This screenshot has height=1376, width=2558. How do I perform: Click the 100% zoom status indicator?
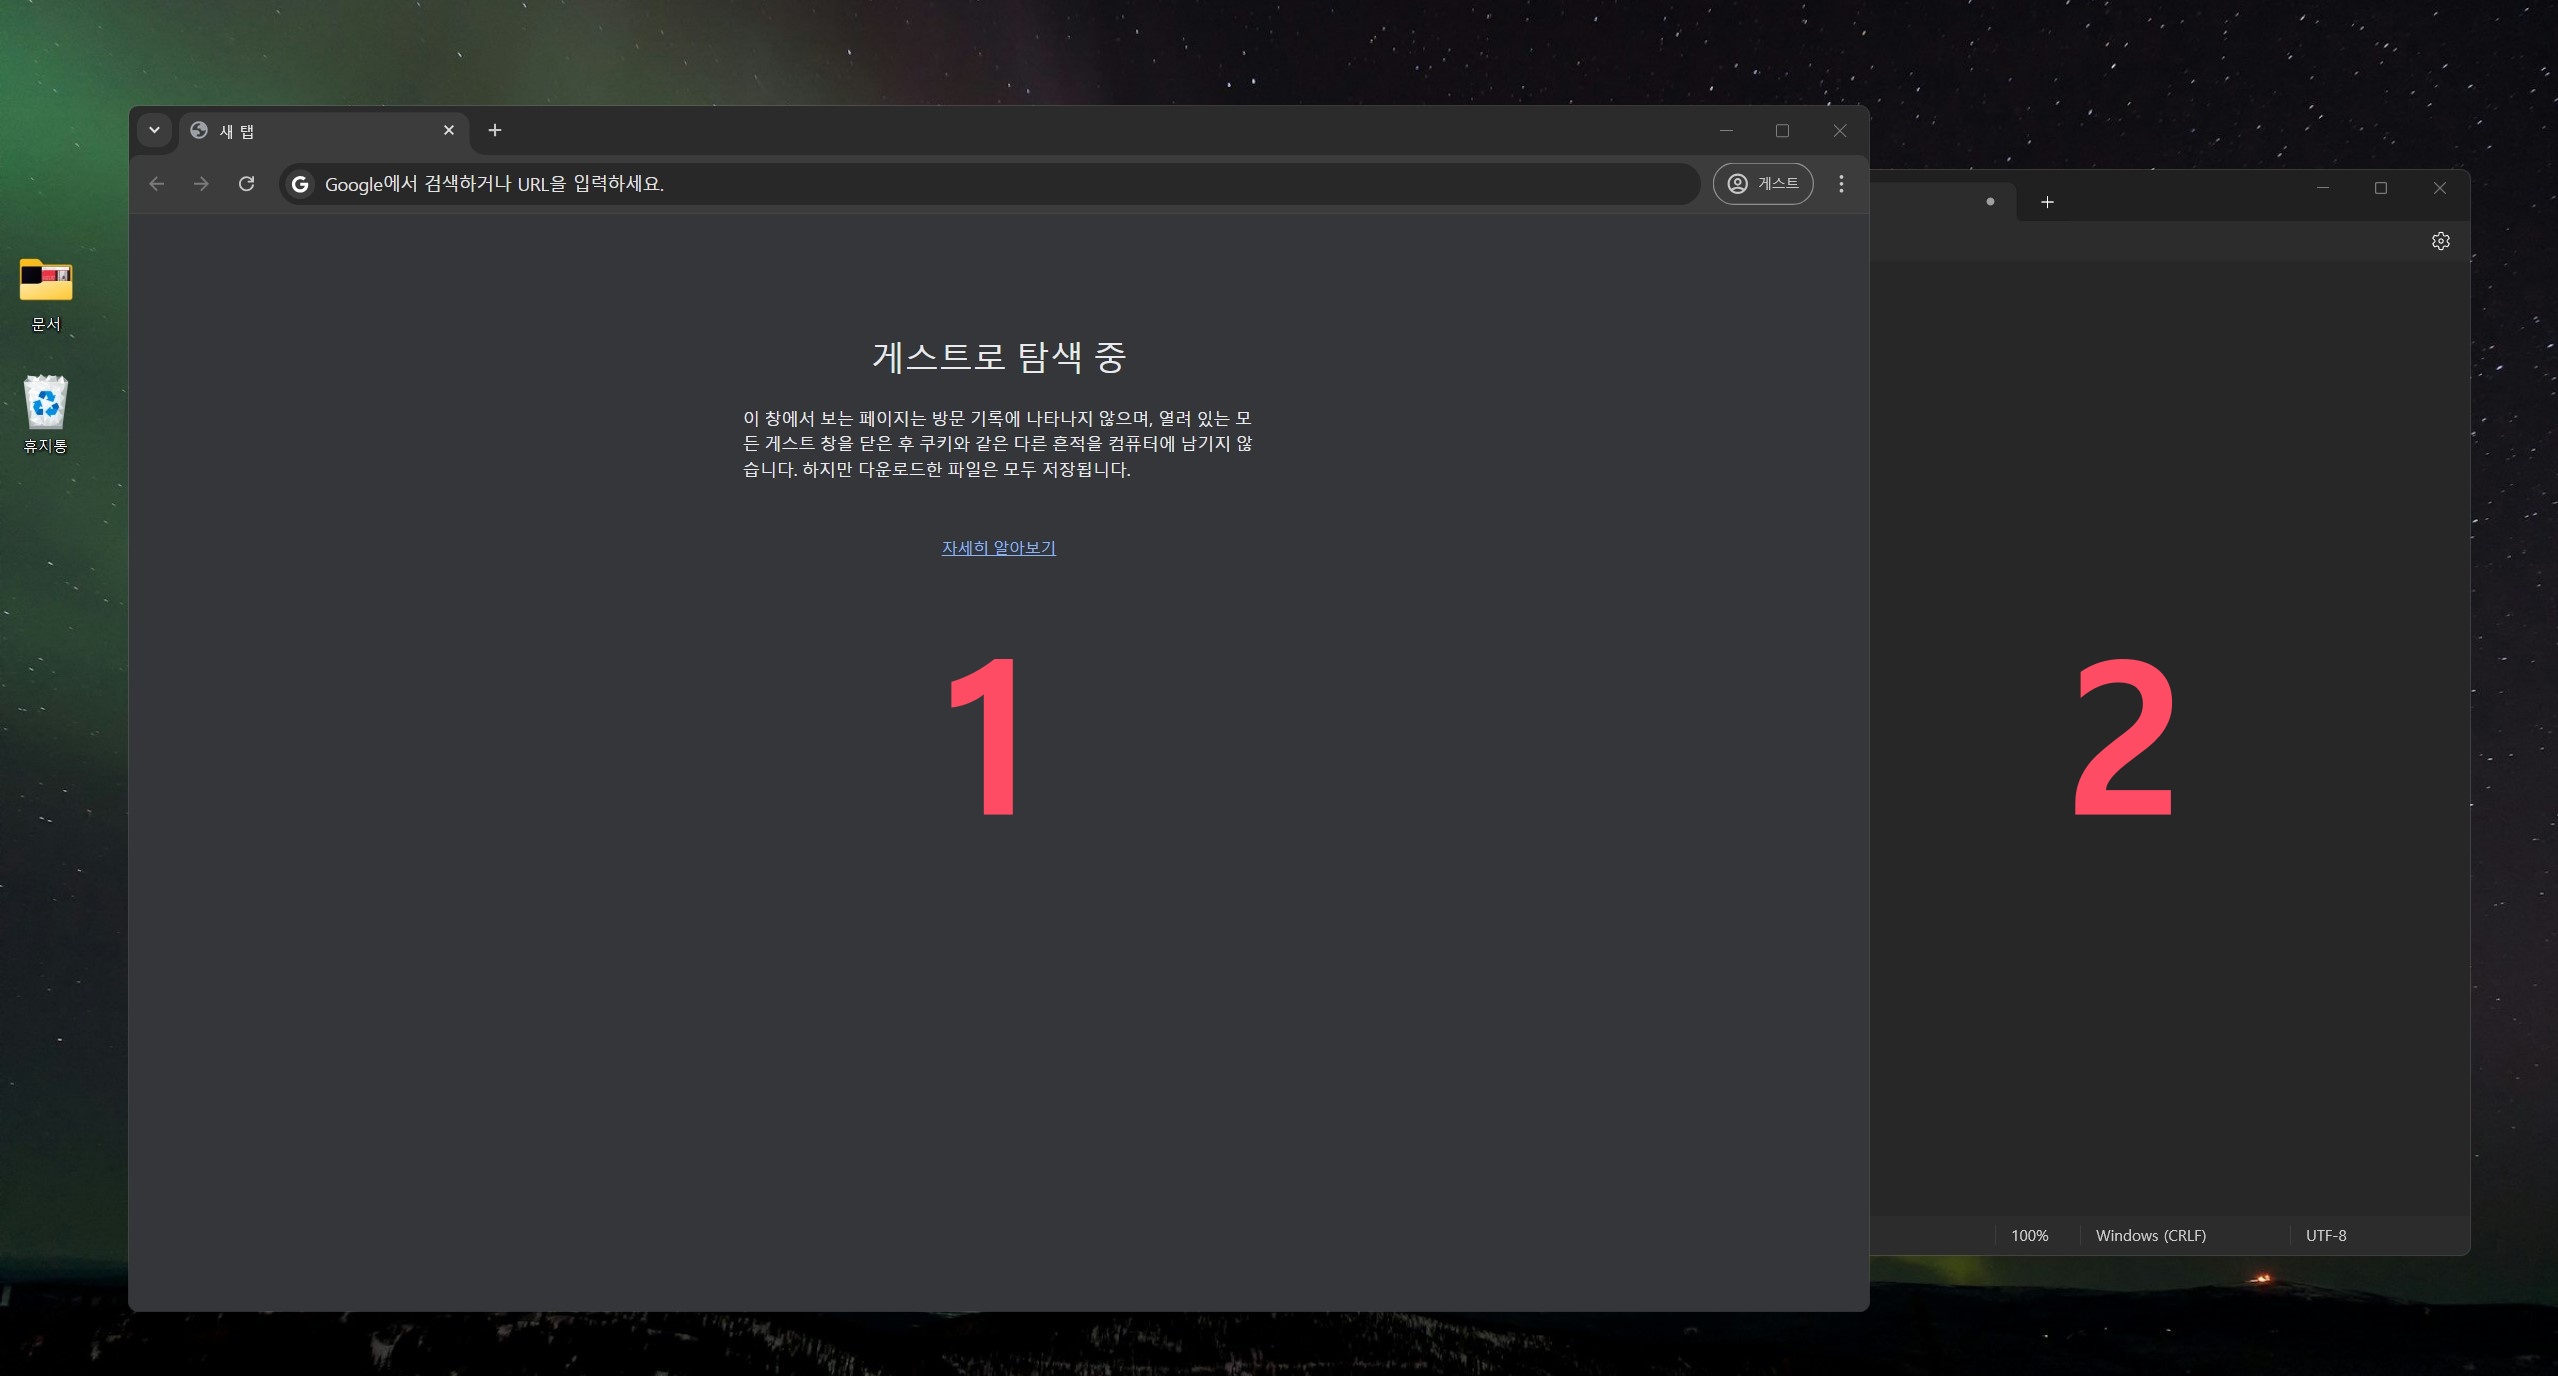(x=2029, y=1235)
